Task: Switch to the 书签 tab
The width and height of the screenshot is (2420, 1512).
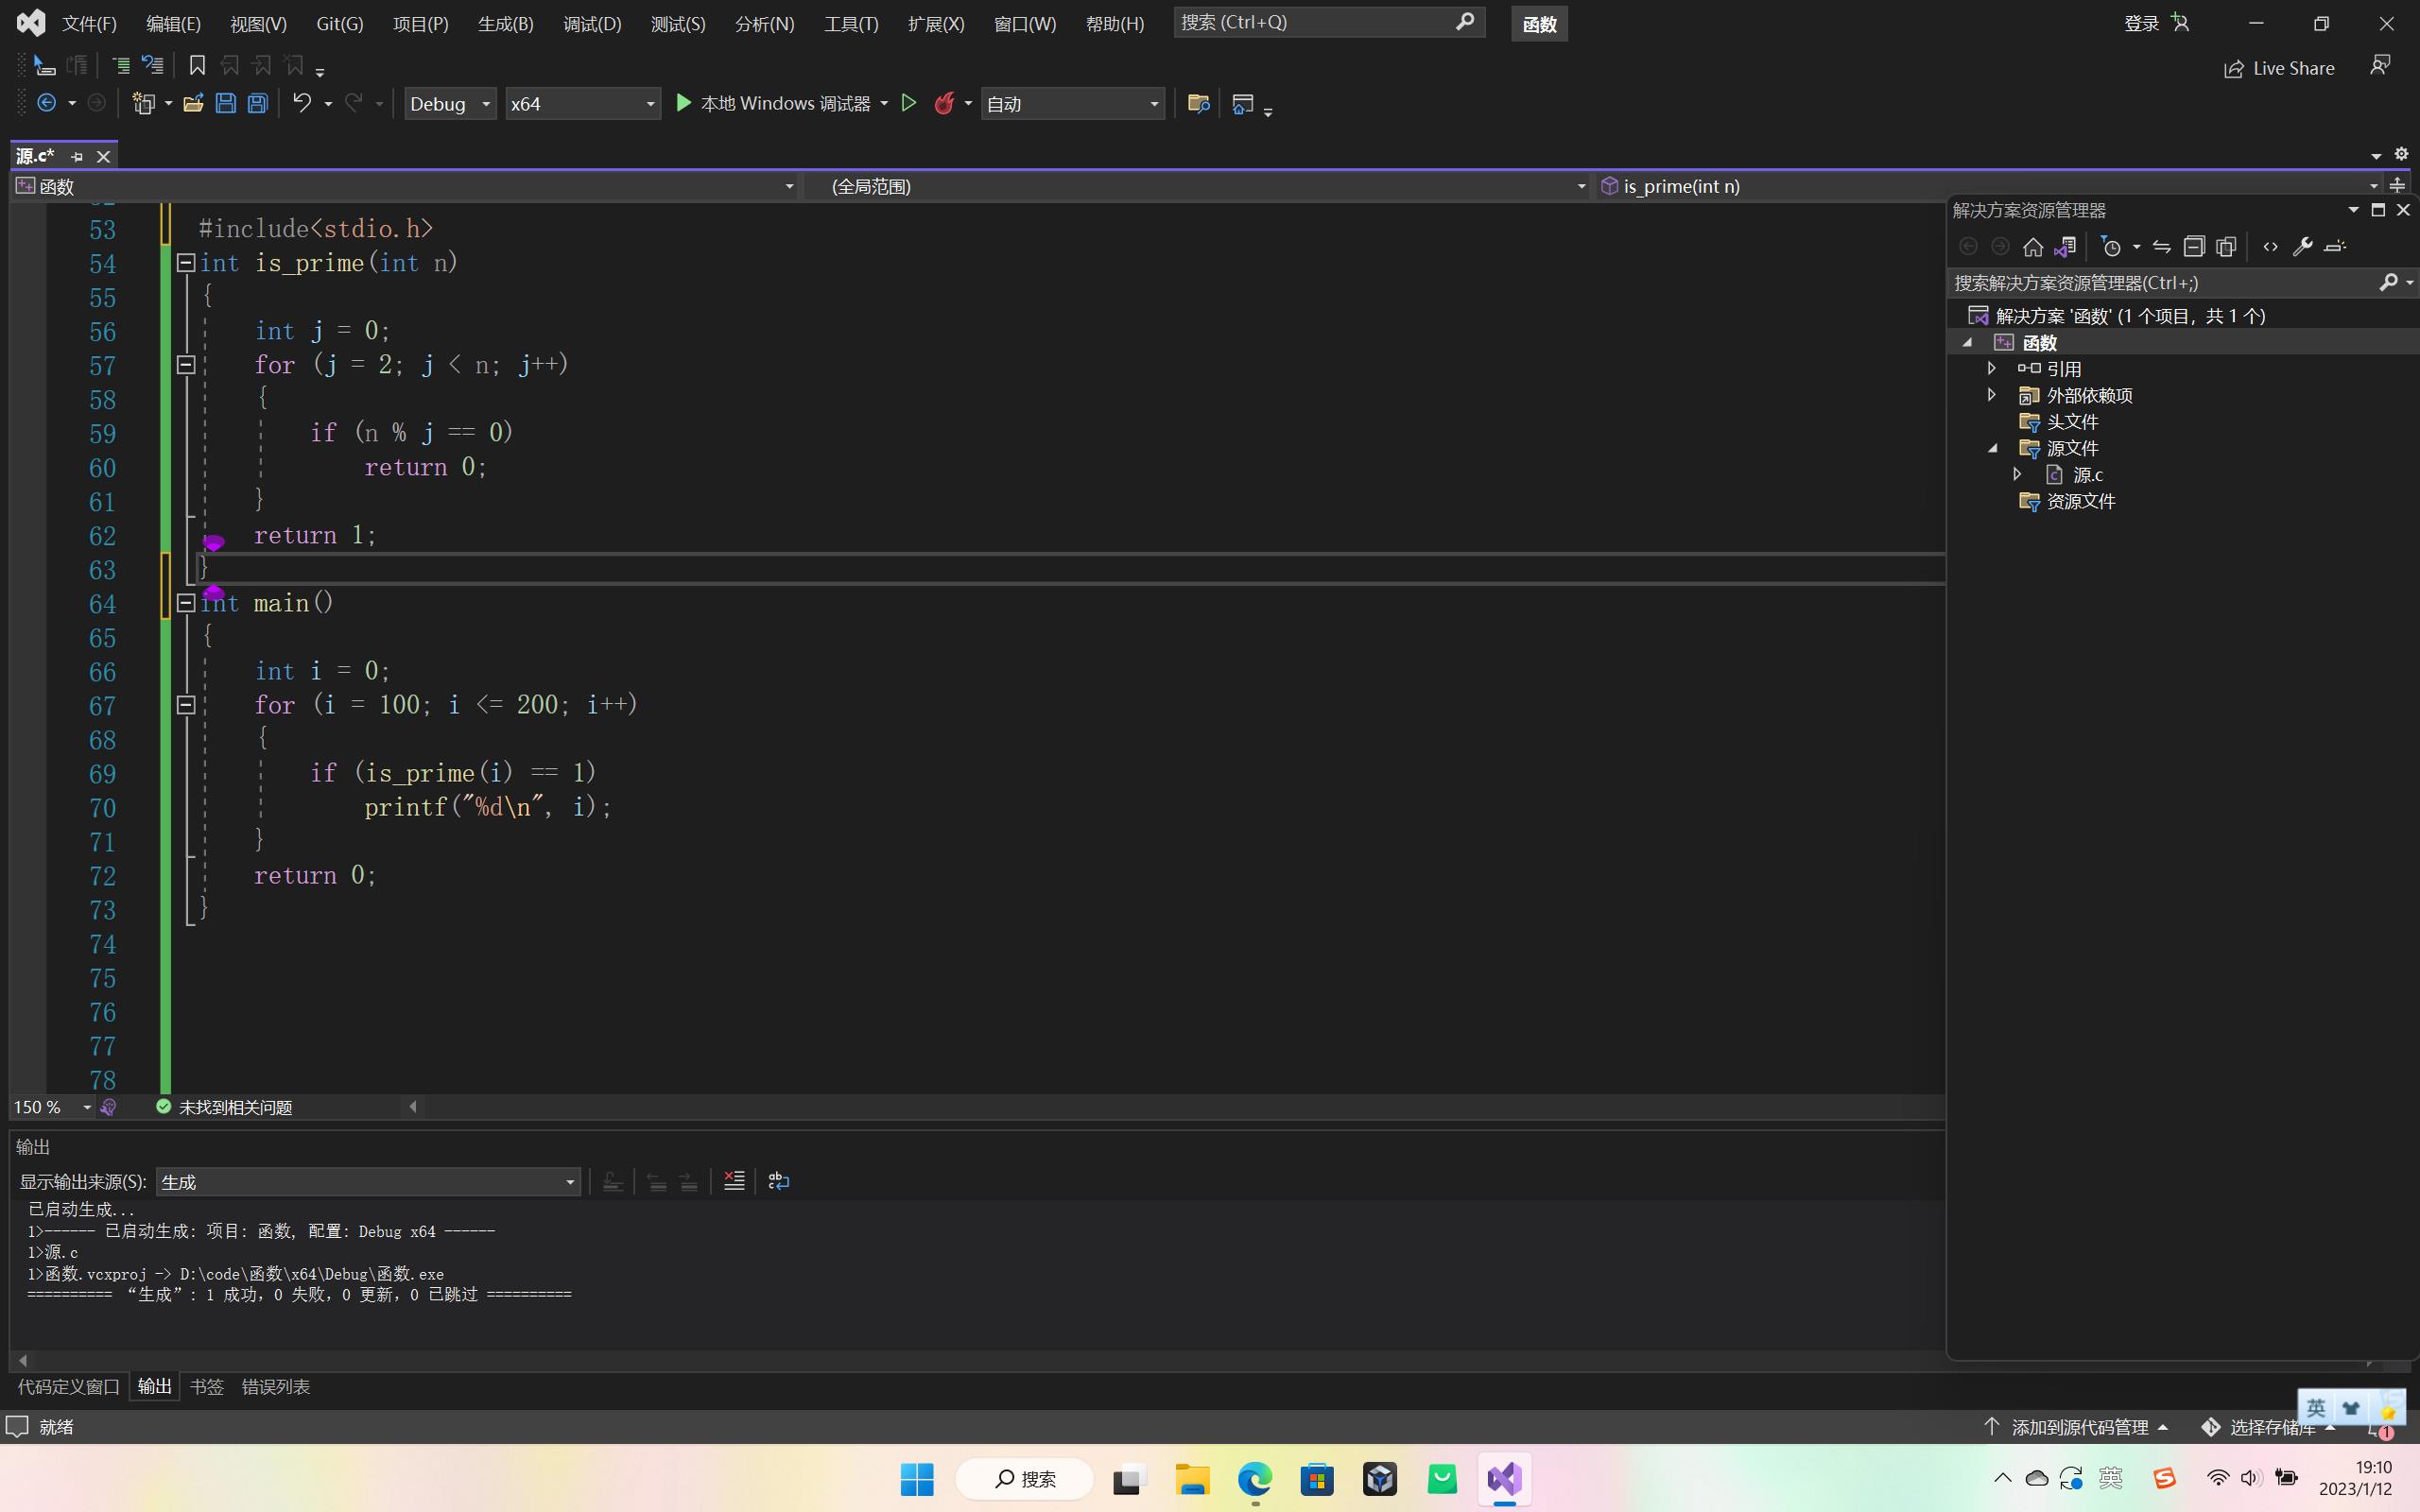Action: pos(207,1387)
